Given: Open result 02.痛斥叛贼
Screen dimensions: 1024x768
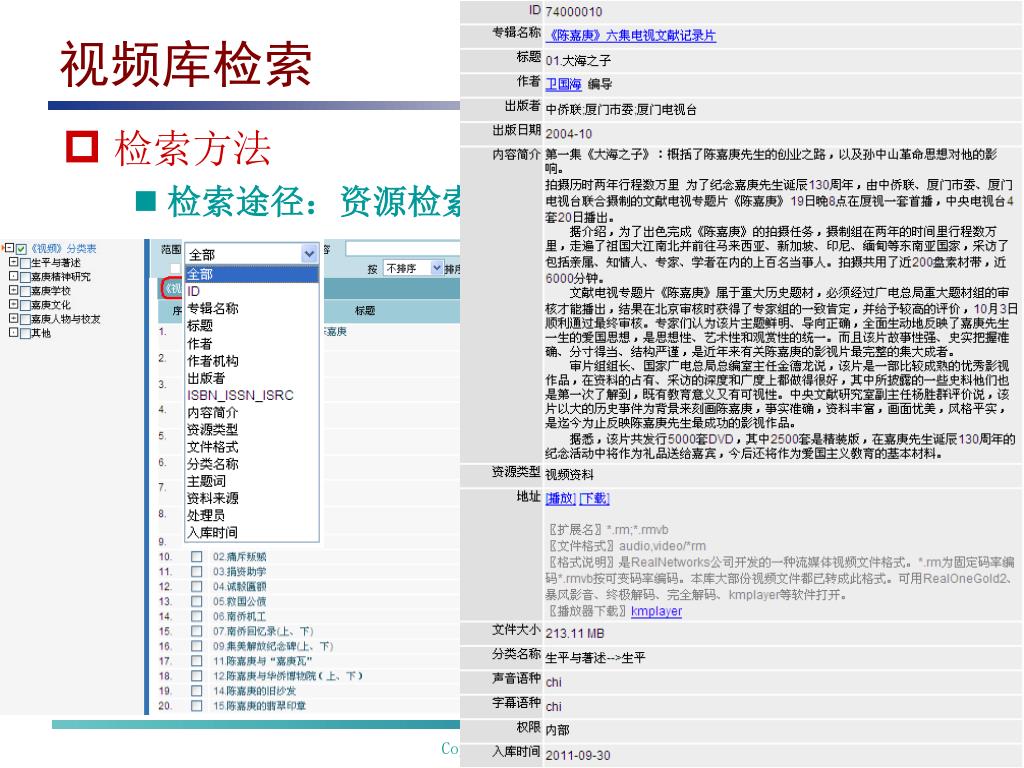Looking at the screenshot, I should [239, 557].
